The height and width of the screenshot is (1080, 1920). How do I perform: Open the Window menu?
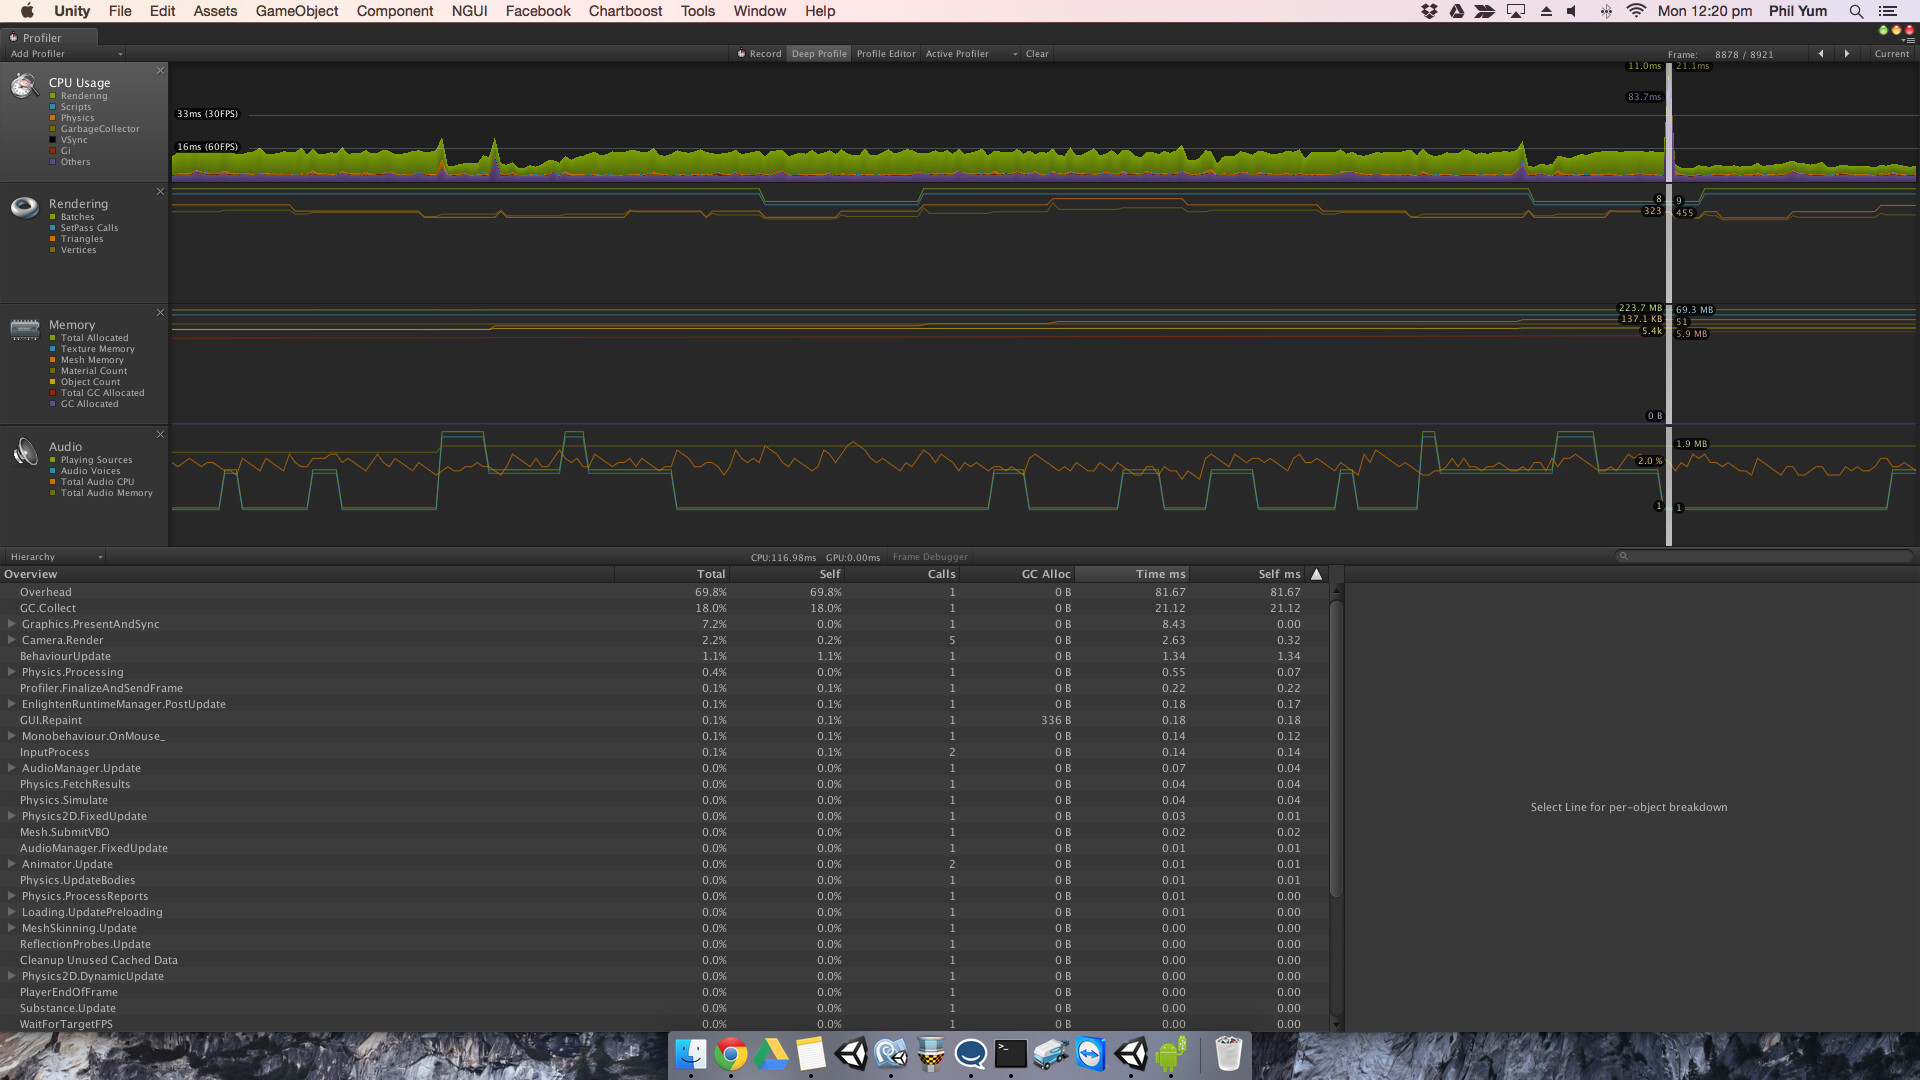coord(759,11)
